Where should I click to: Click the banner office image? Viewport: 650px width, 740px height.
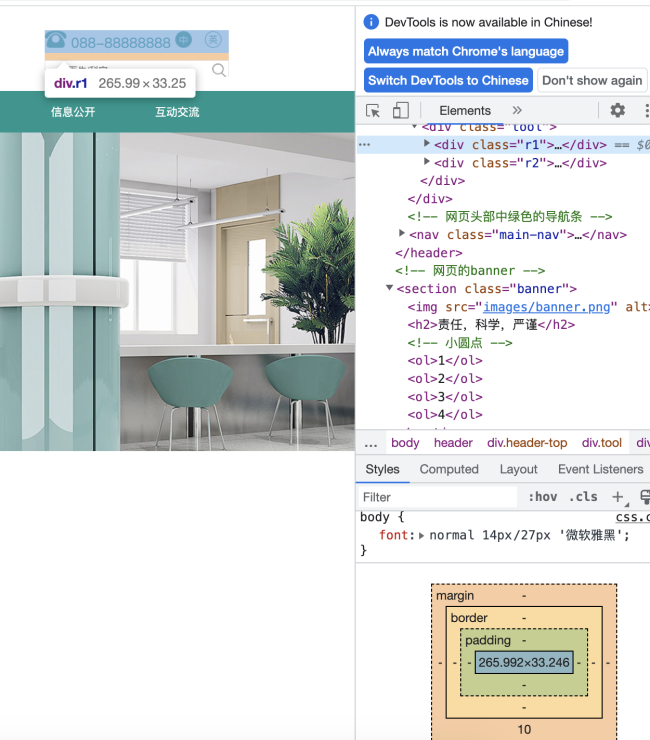177,292
